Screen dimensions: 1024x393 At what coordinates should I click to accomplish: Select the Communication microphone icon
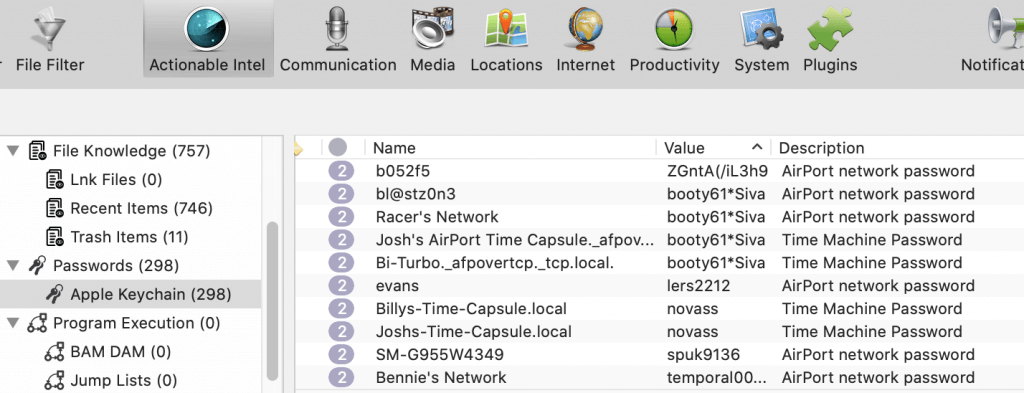[x=338, y=28]
